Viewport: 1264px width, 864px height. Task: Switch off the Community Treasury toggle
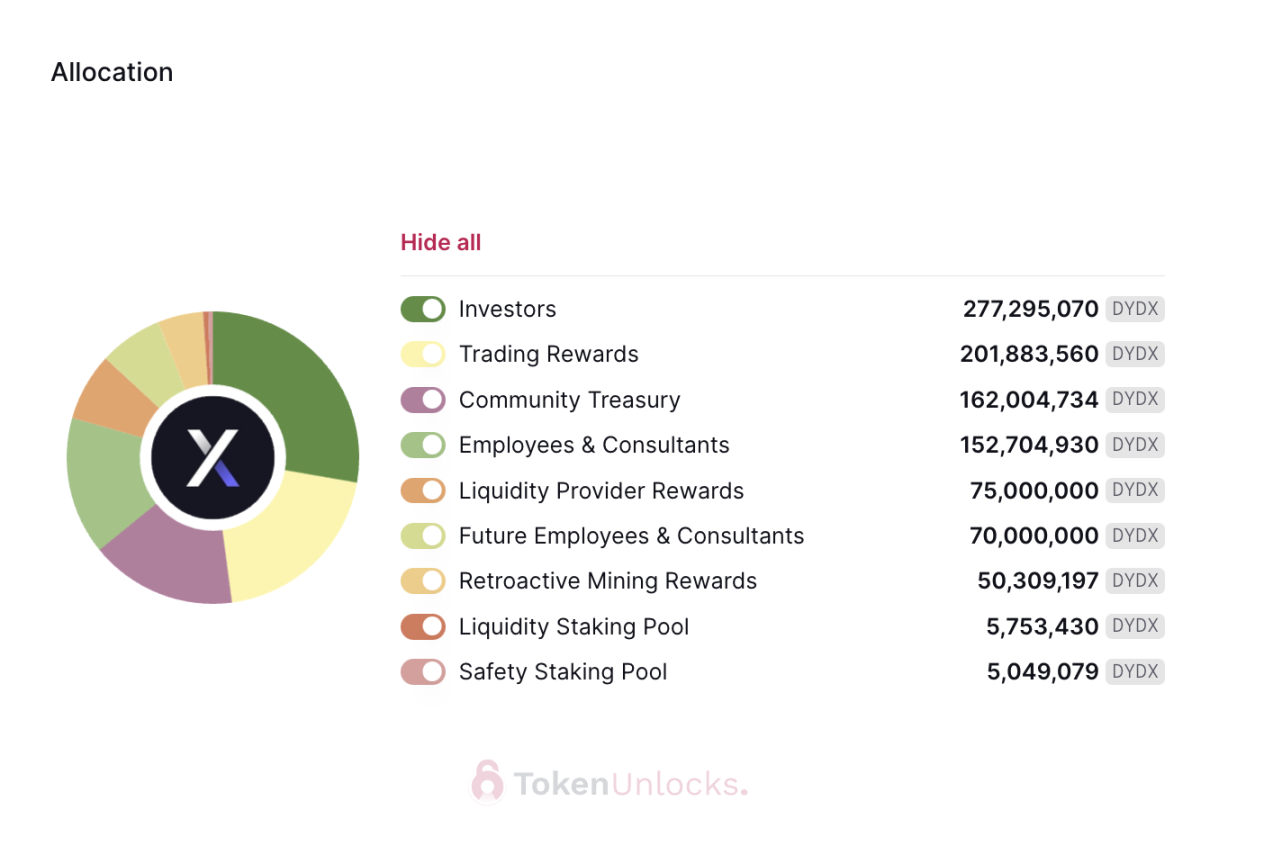[x=423, y=400]
